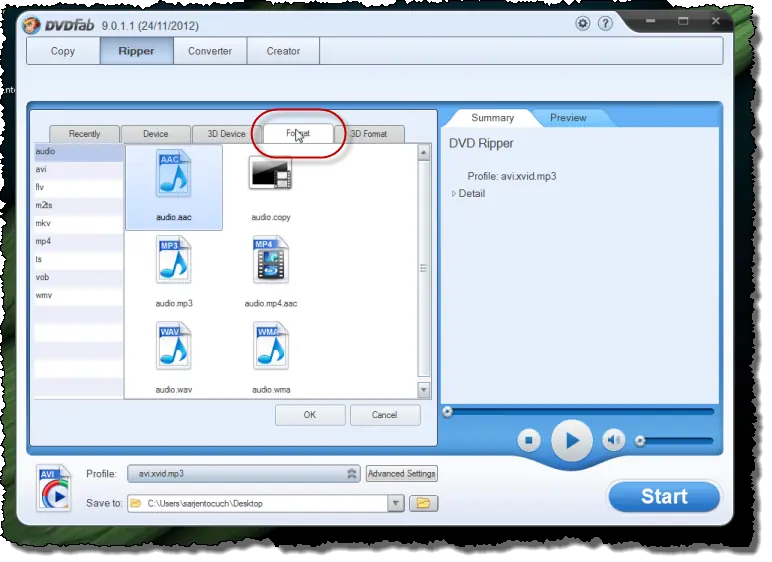
Task: Click the AVI profile icon
Action: (x=54, y=488)
